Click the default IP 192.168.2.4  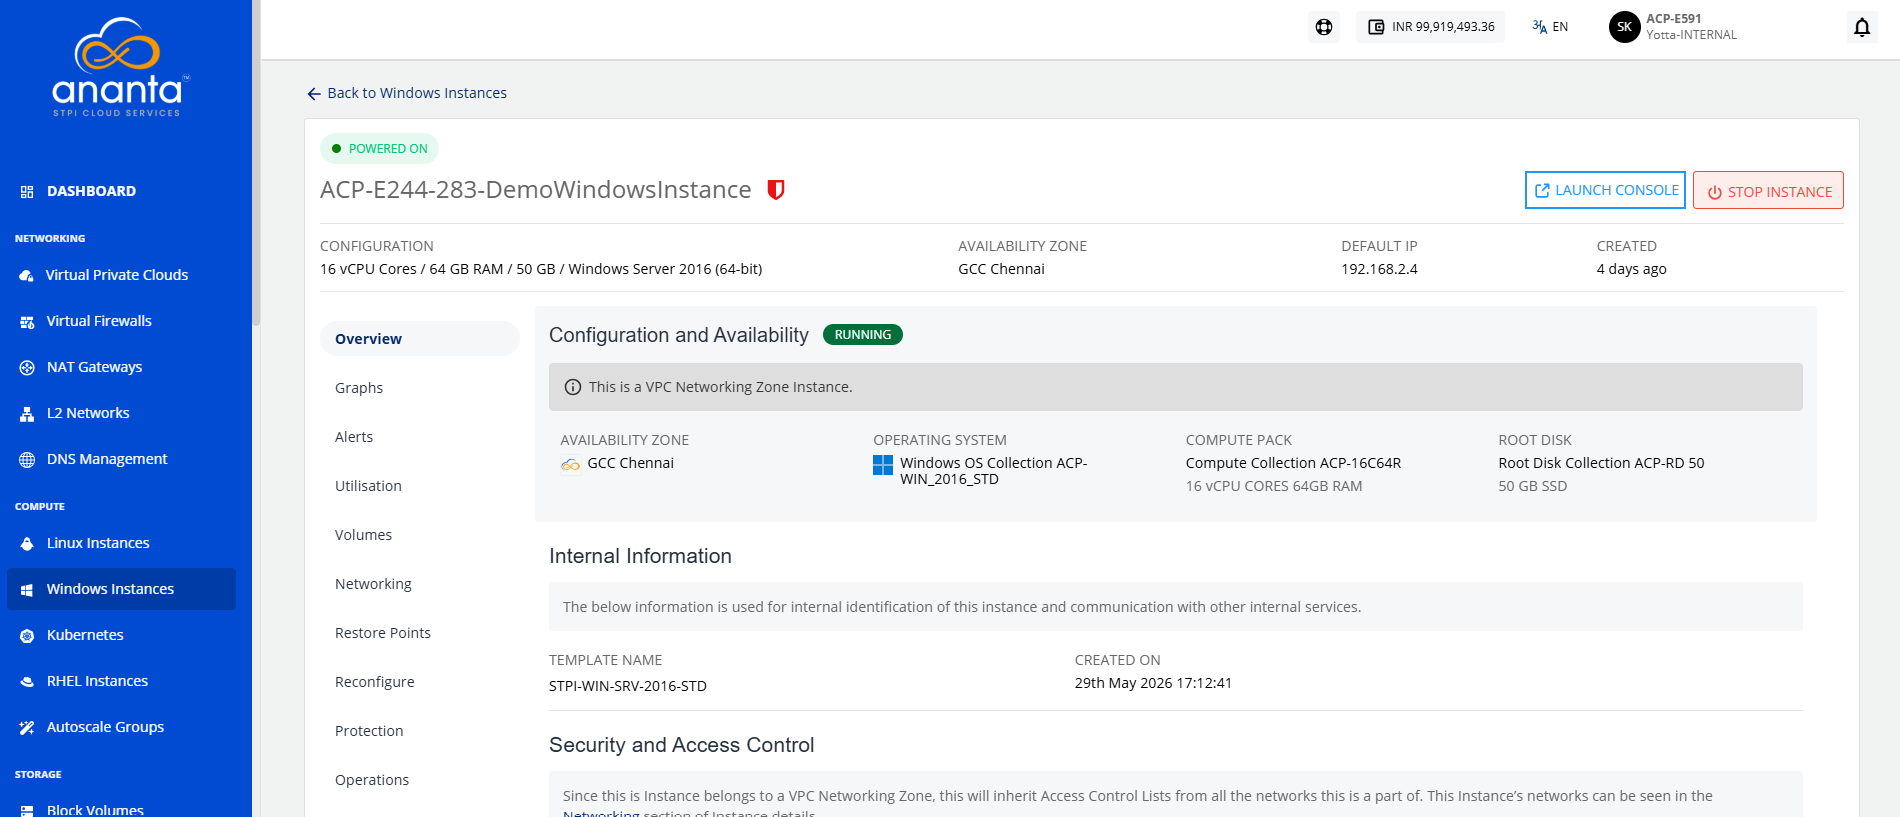point(1379,269)
